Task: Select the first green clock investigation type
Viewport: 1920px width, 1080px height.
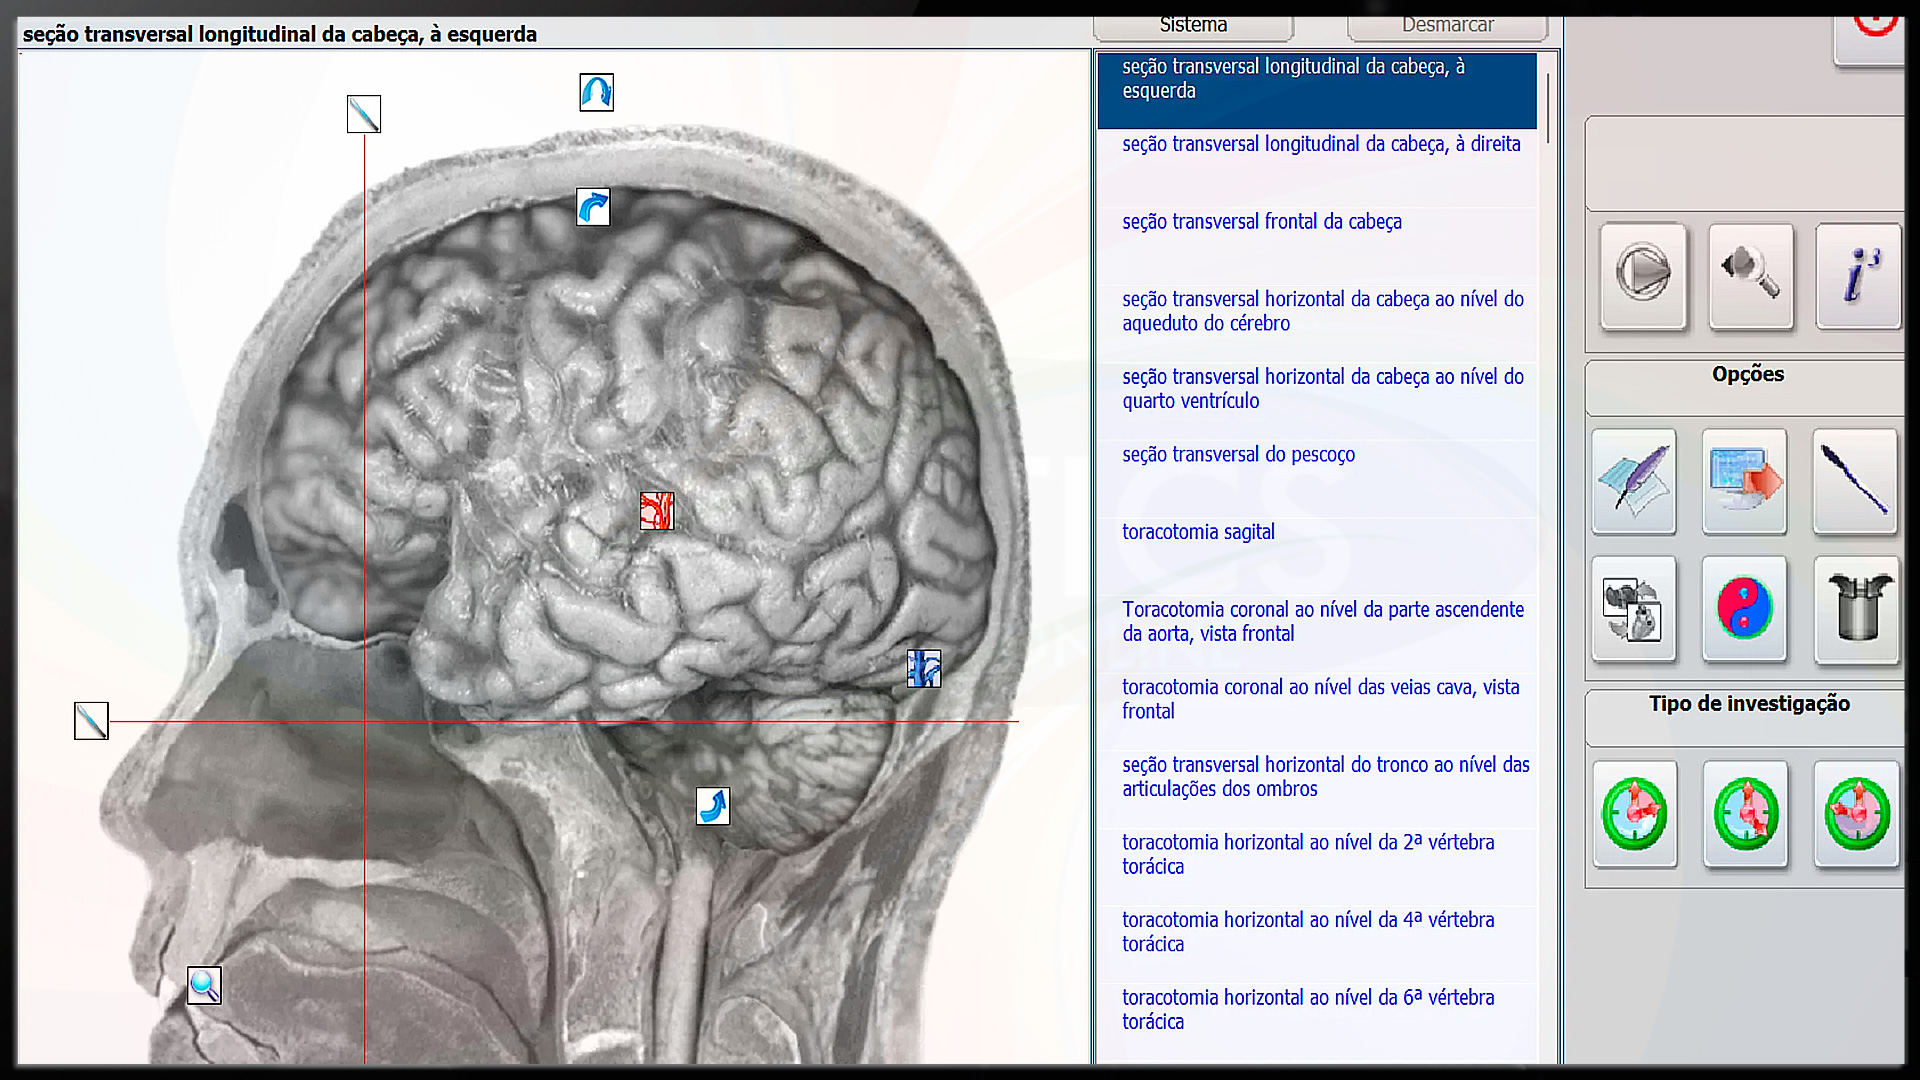Action: (1635, 814)
